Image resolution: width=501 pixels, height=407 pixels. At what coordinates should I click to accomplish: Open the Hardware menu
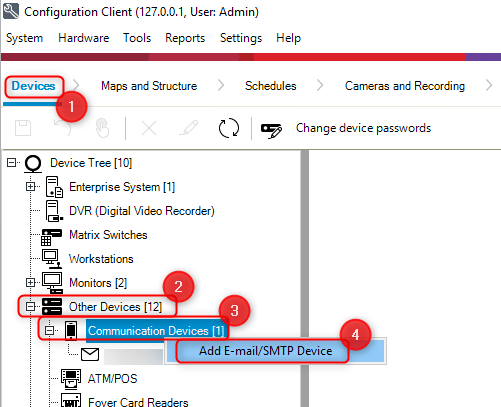[84, 38]
